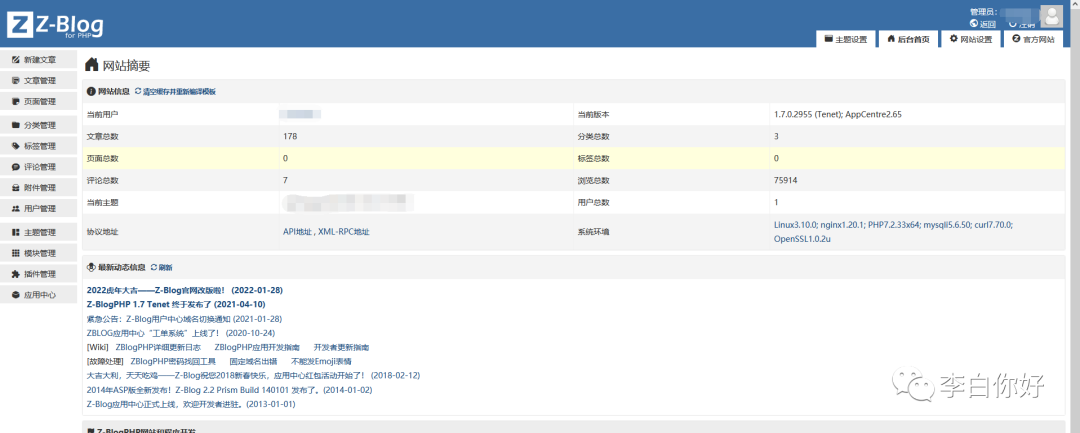Screen dimensions: 1080x433
Task: Open ZBlogPHP详细更新日志 wiki link
Action: (158, 348)
